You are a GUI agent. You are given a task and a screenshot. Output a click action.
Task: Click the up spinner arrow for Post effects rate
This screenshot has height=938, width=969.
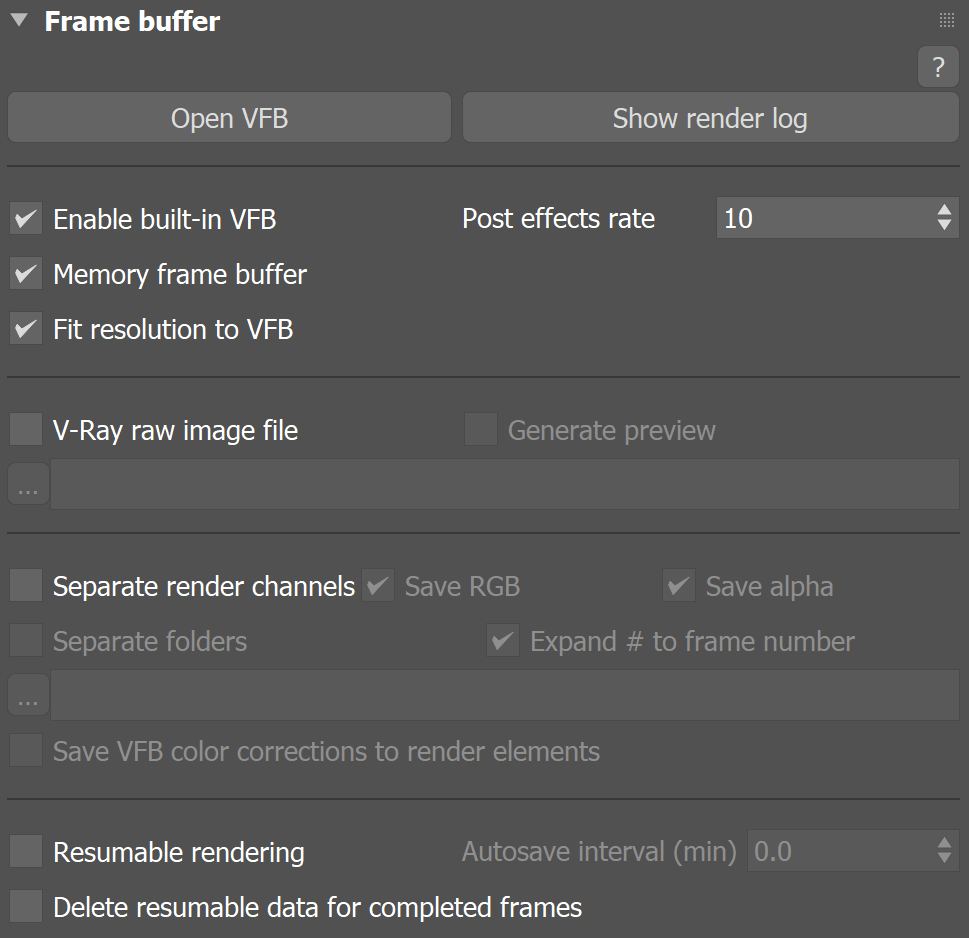pyautogui.click(x=946, y=210)
